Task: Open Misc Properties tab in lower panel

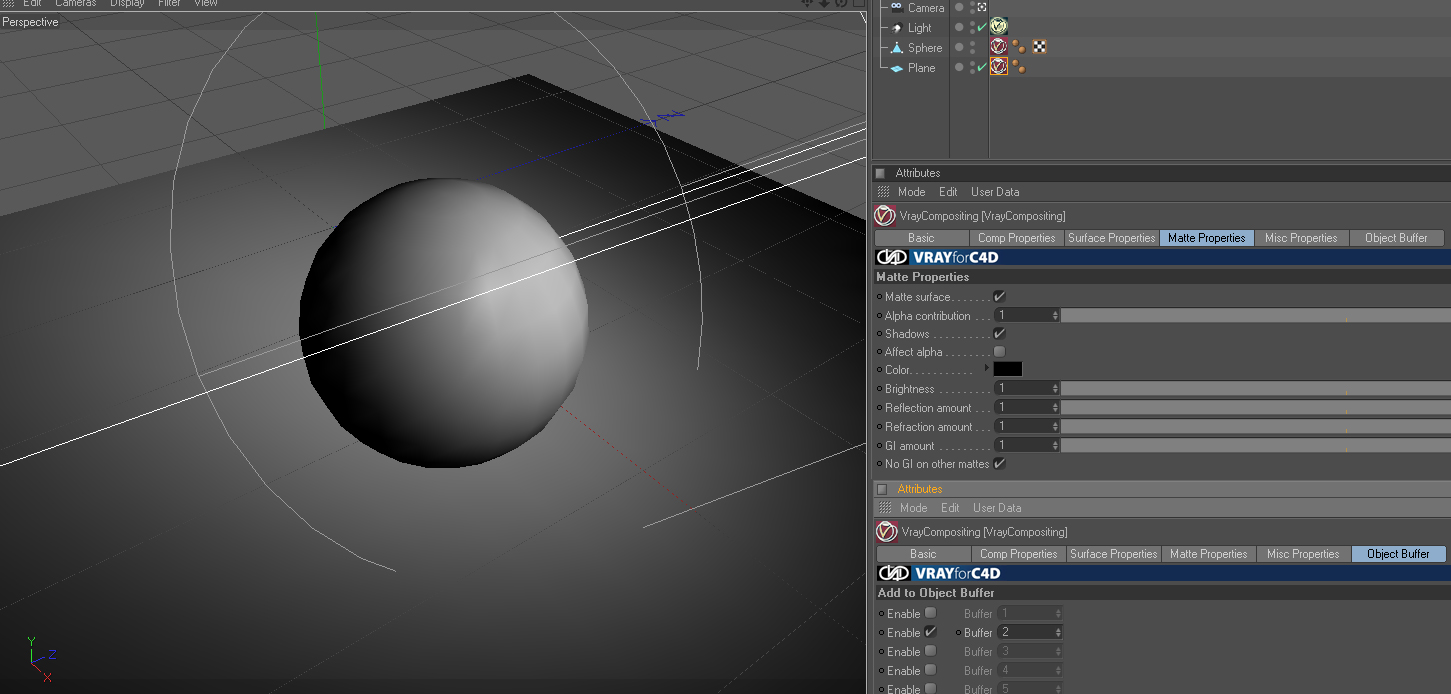Action: (x=1303, y=554)
